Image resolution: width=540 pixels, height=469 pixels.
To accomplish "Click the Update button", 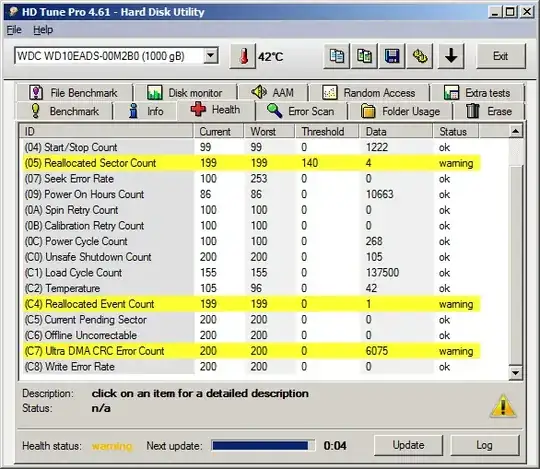I will tap(408, 445).
